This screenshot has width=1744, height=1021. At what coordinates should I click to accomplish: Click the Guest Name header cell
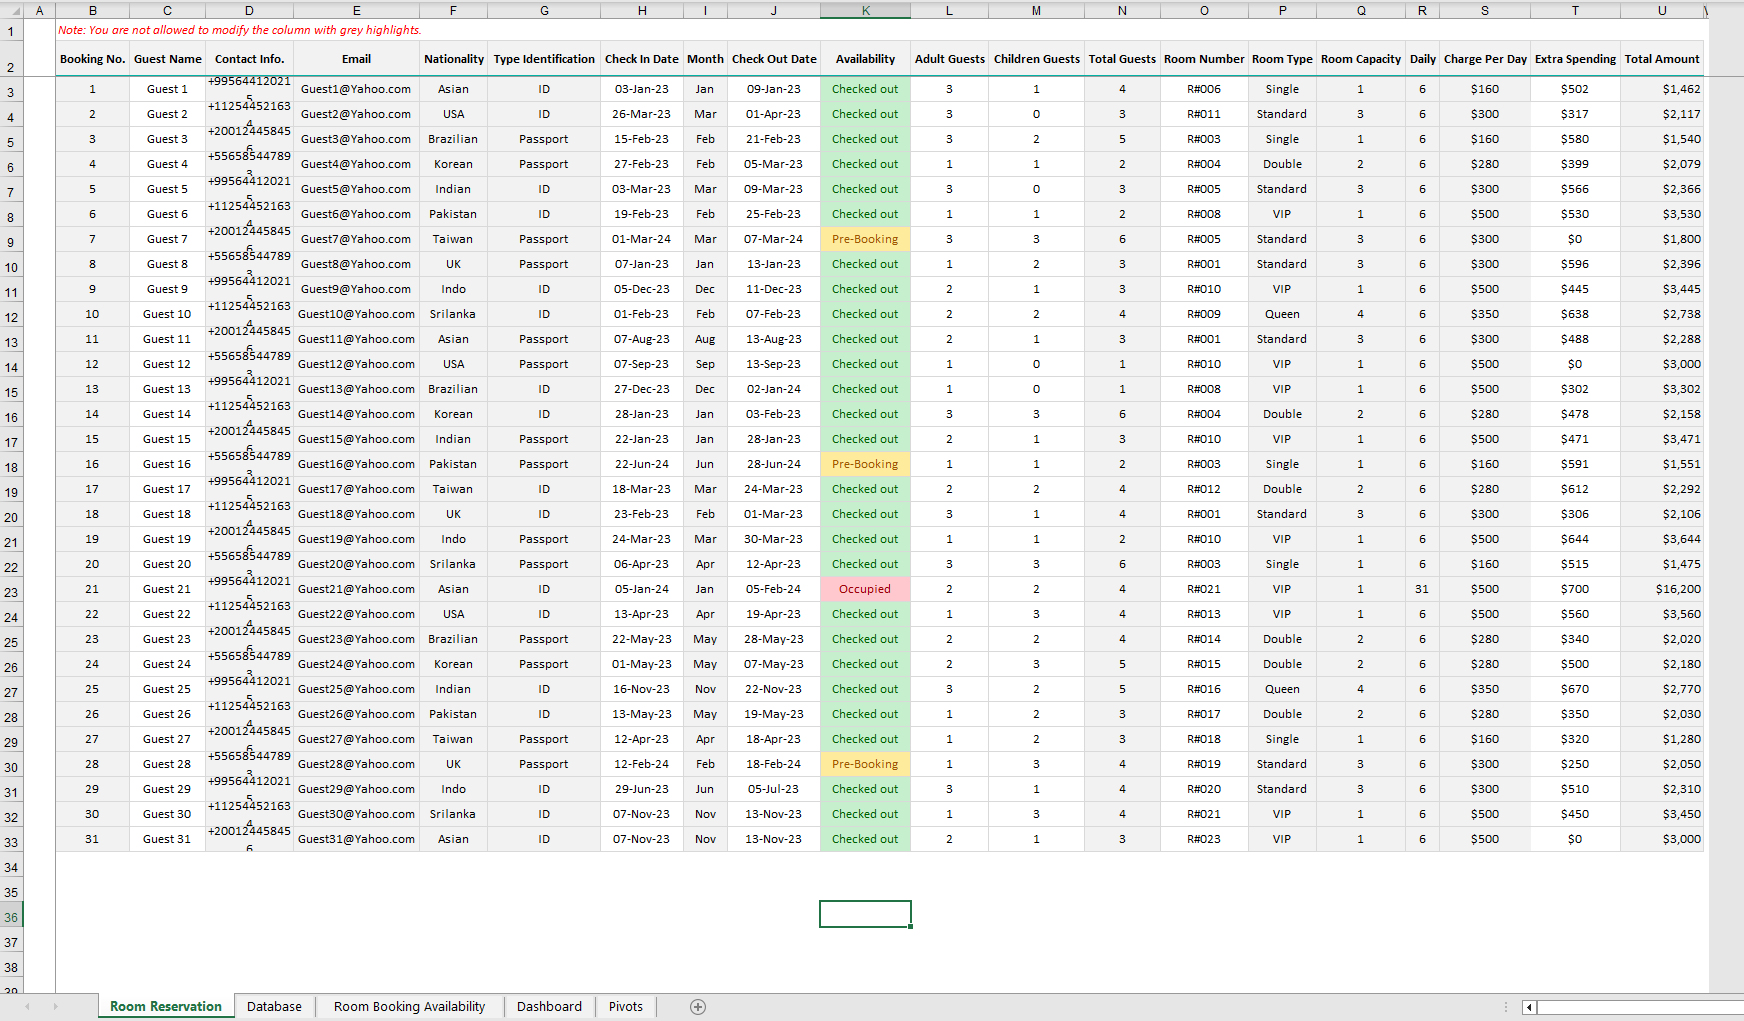pyautogui.click(x=167, y=59)
